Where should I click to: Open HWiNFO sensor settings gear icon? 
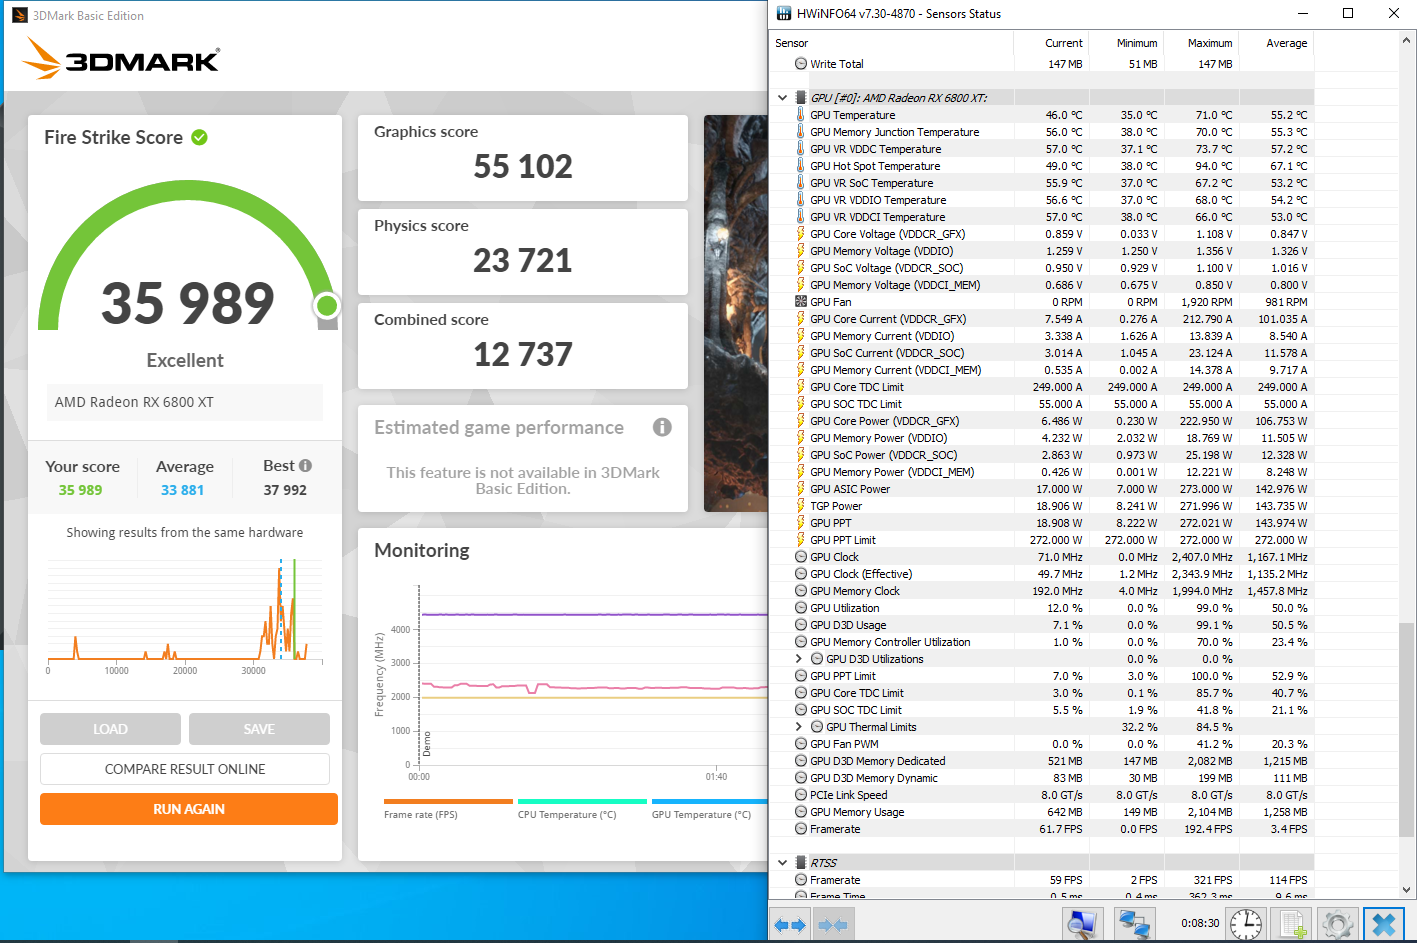coord(1337,924)
